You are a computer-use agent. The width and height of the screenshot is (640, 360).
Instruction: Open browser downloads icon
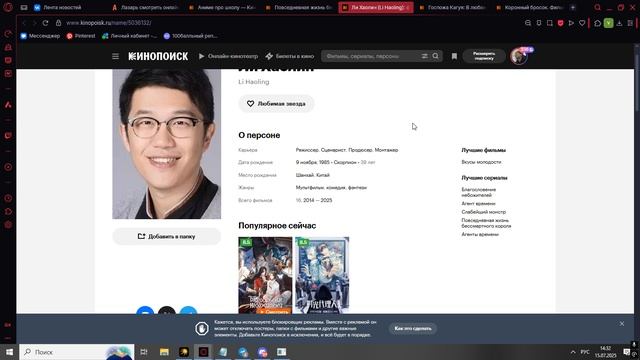coord(619,23)
